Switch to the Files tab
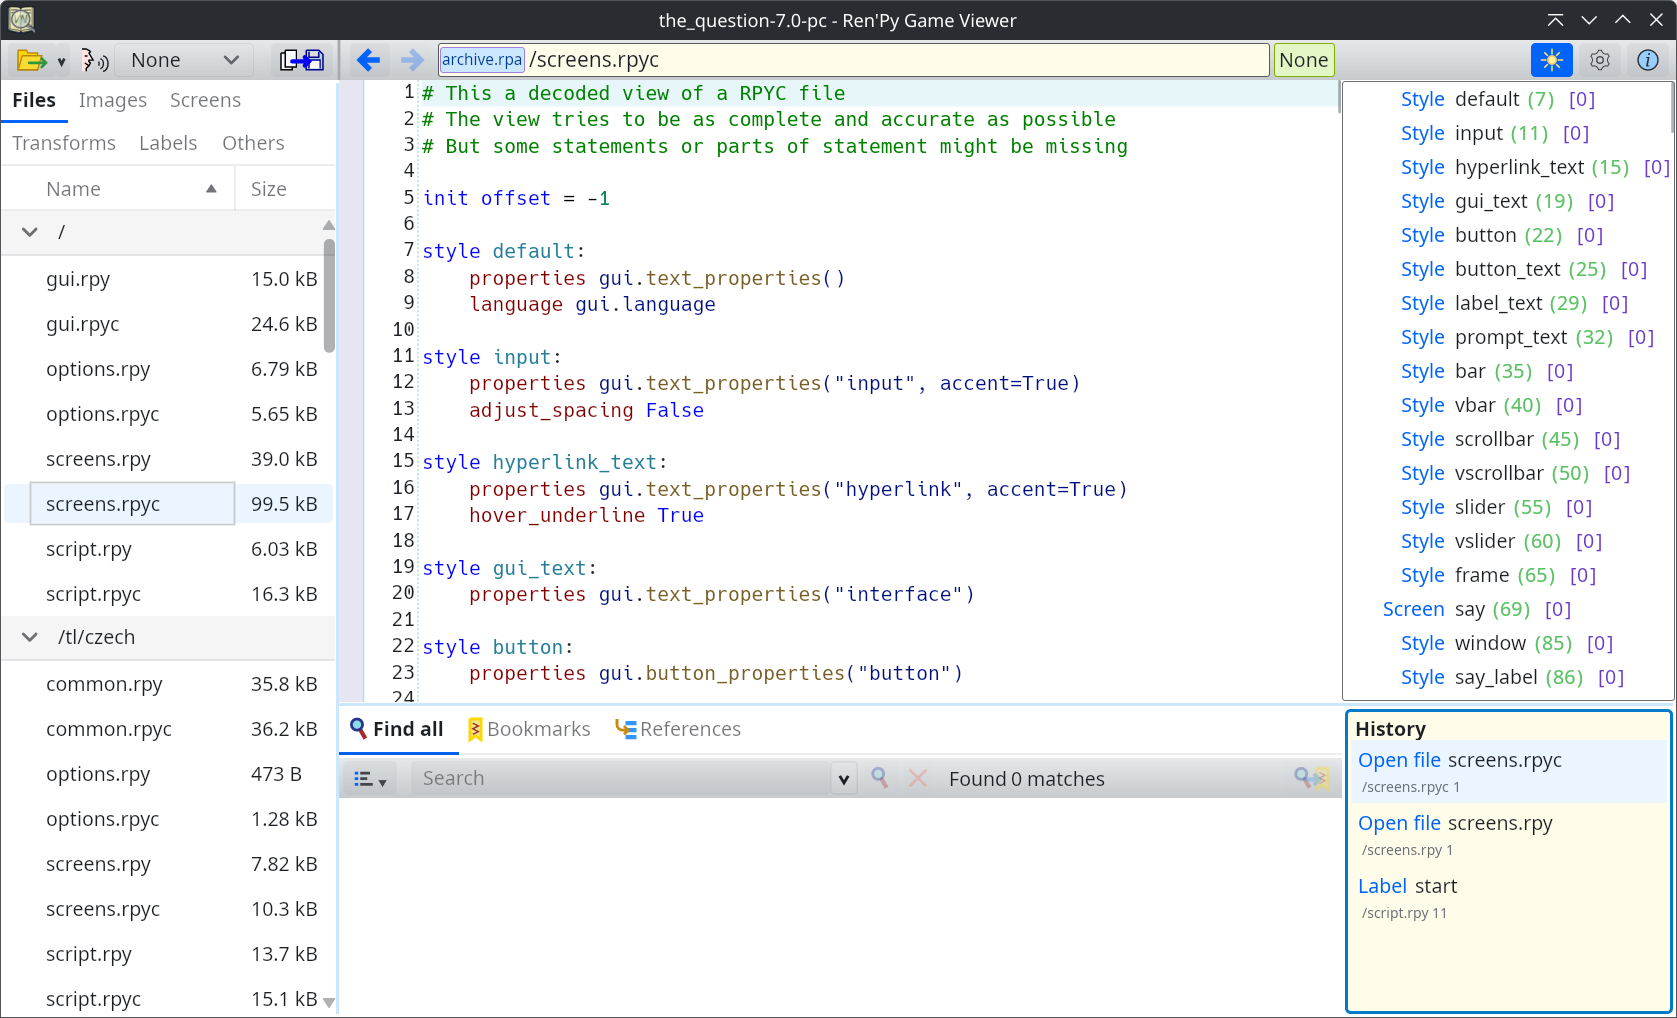Screen dimensions: 1677x1018 [34, 100]
